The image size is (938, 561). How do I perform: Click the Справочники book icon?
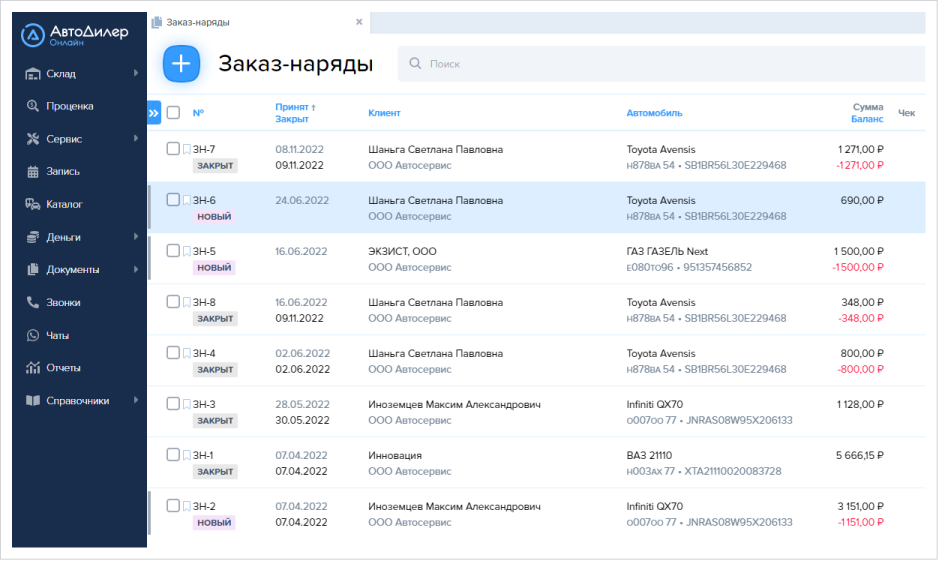click(33, 400)
